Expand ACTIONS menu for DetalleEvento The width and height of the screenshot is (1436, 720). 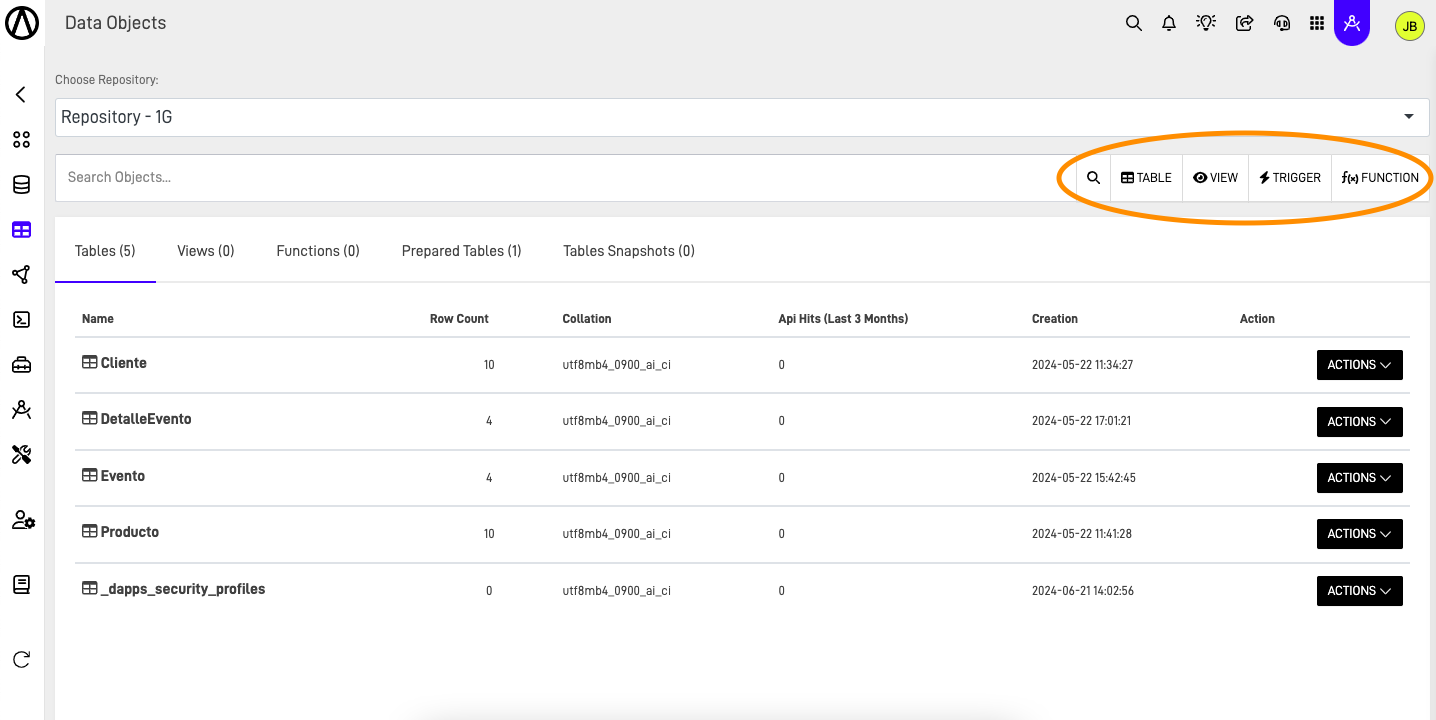(x=1359, y=422)
